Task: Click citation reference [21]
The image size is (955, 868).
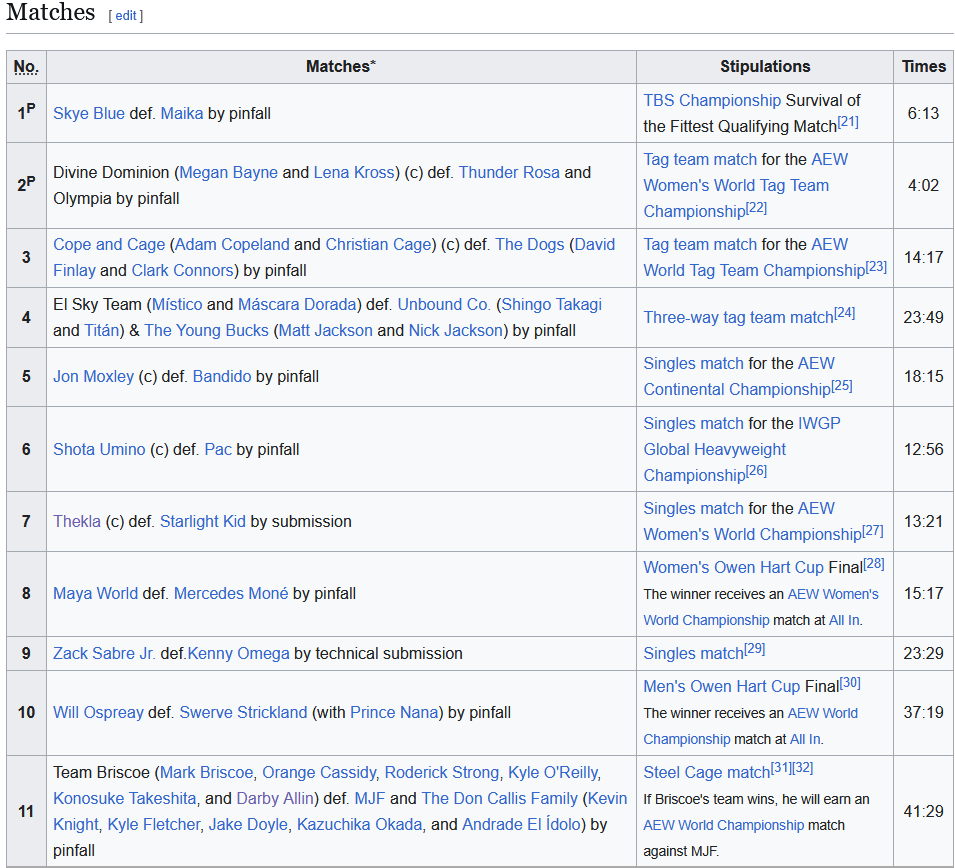Action: pos(848,122)
